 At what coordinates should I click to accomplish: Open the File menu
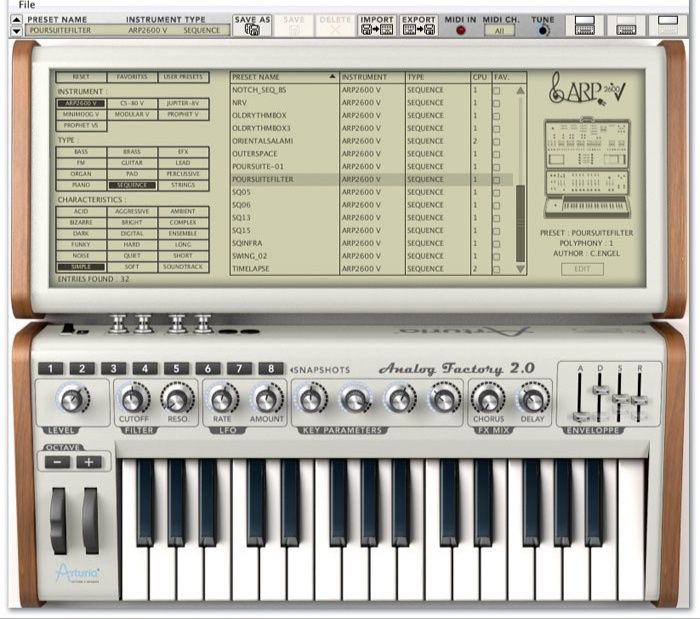(27, 5)
